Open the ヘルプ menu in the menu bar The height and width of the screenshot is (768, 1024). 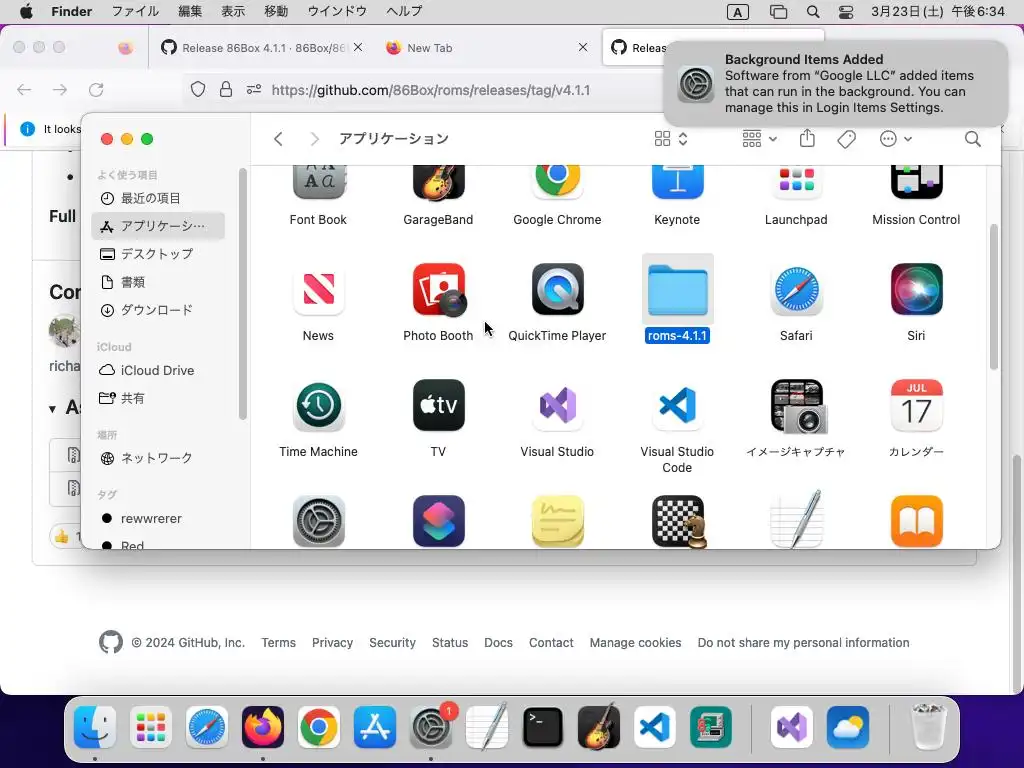pyautogui.click(x=404, y=11)
